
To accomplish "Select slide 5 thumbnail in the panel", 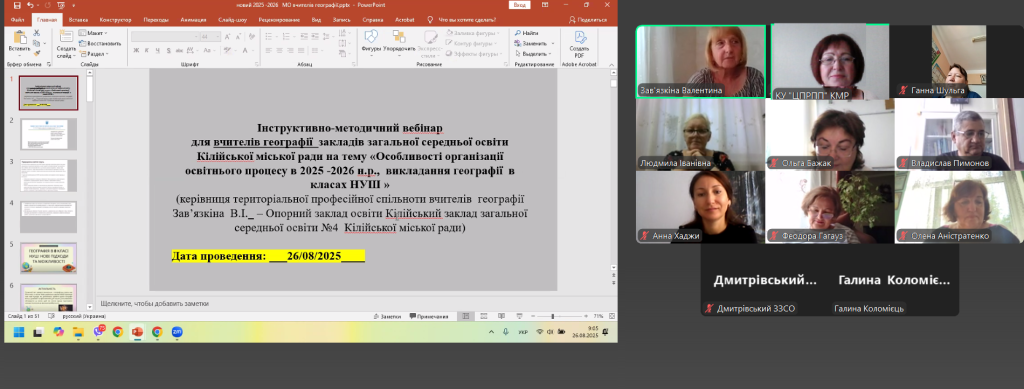I will (48, 258).
